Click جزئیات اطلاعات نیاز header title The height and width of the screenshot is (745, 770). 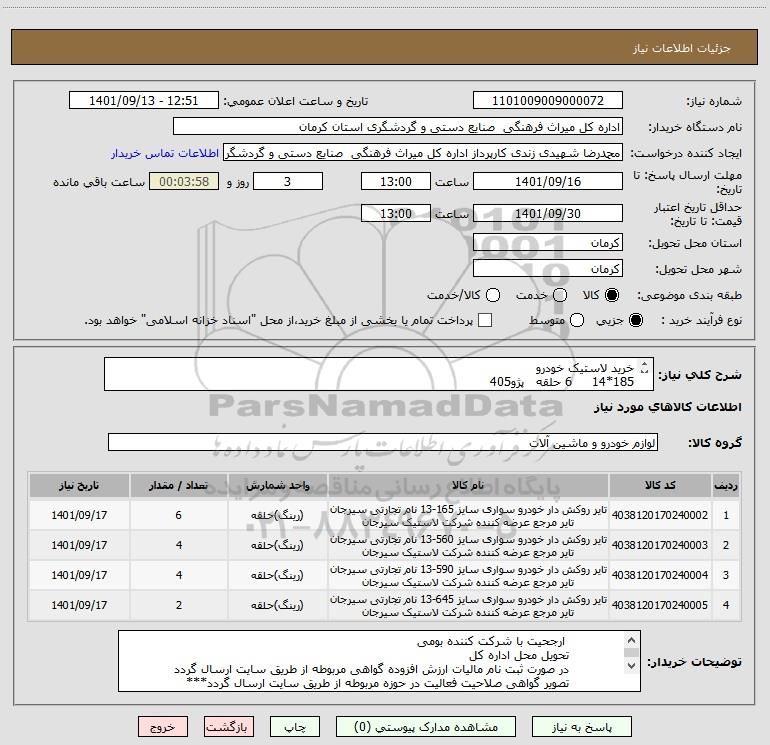coord(682,48)
